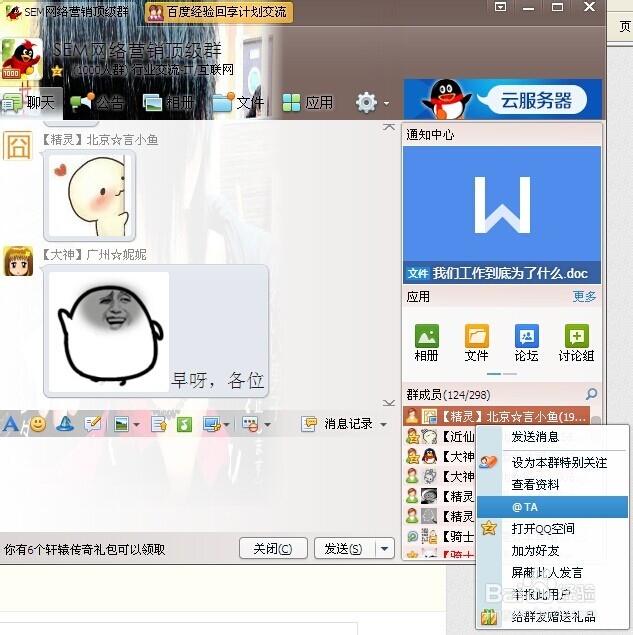Choose 加为好友 from context menu

553,550
